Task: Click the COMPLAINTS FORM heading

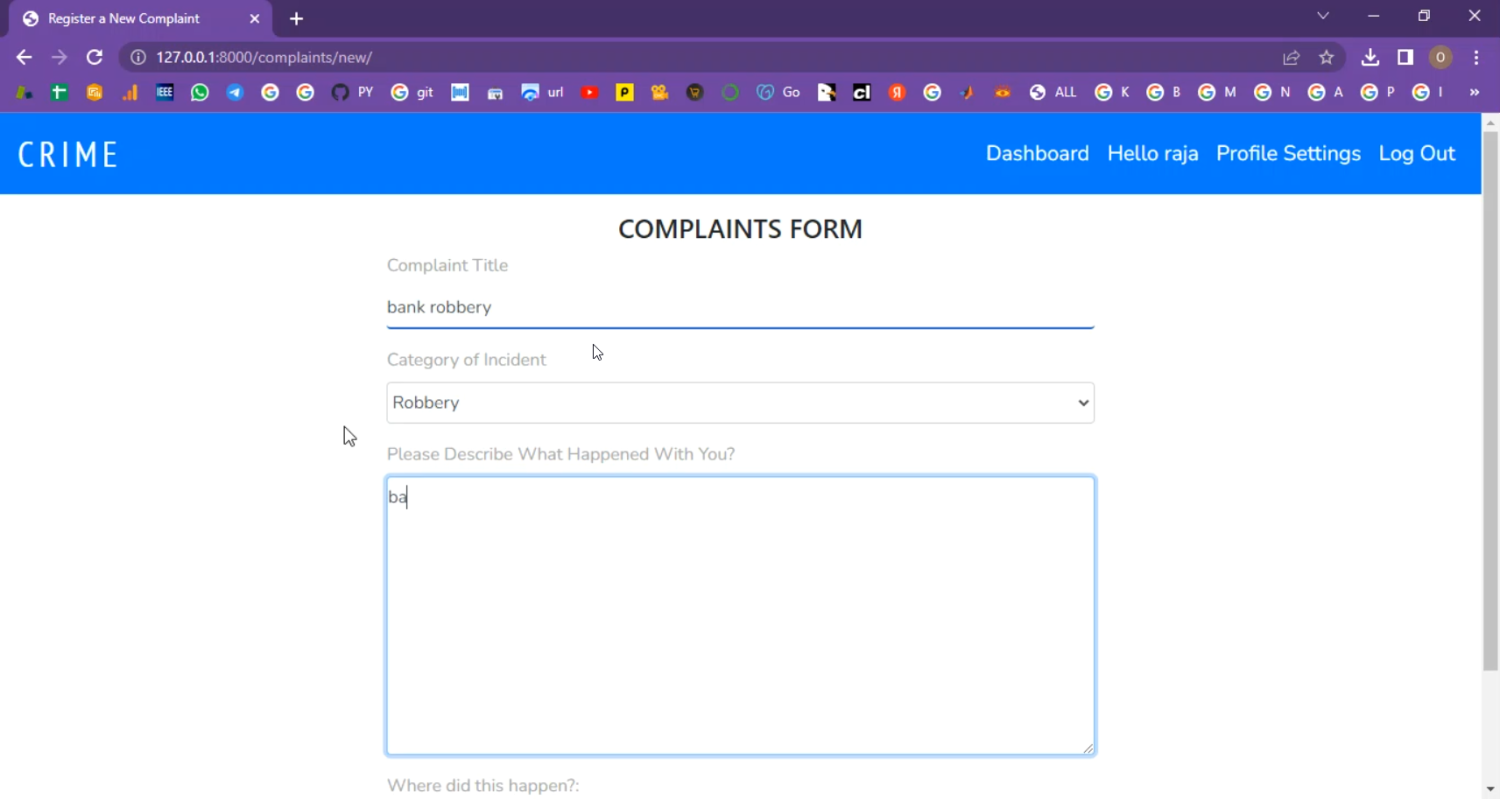Action: (740, 229)
